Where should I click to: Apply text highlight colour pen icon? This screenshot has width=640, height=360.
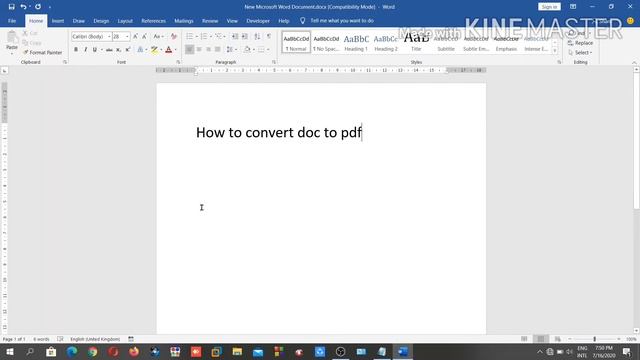tap(154, 50)
